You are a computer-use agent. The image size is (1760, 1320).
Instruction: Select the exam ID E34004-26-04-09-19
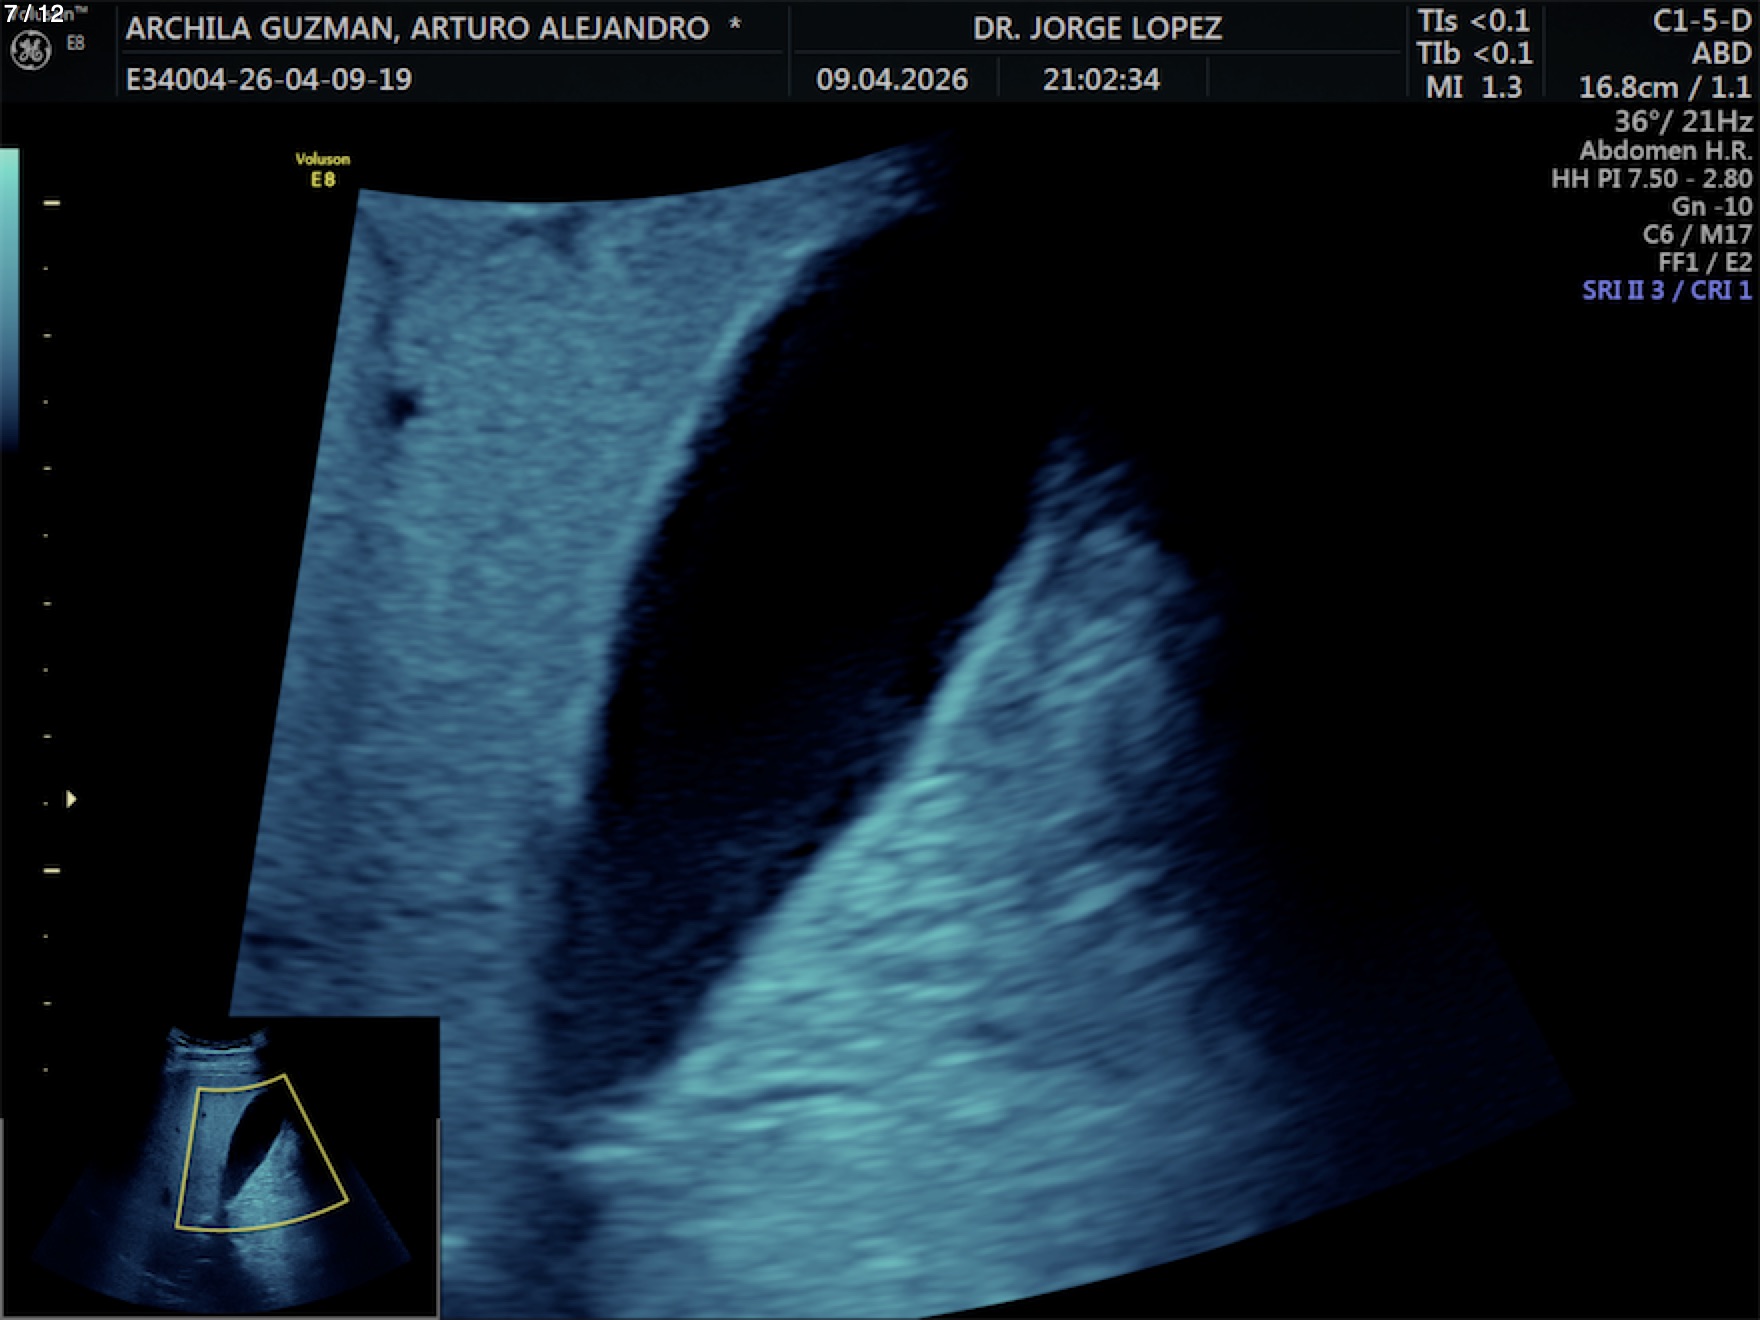point(269,79)
